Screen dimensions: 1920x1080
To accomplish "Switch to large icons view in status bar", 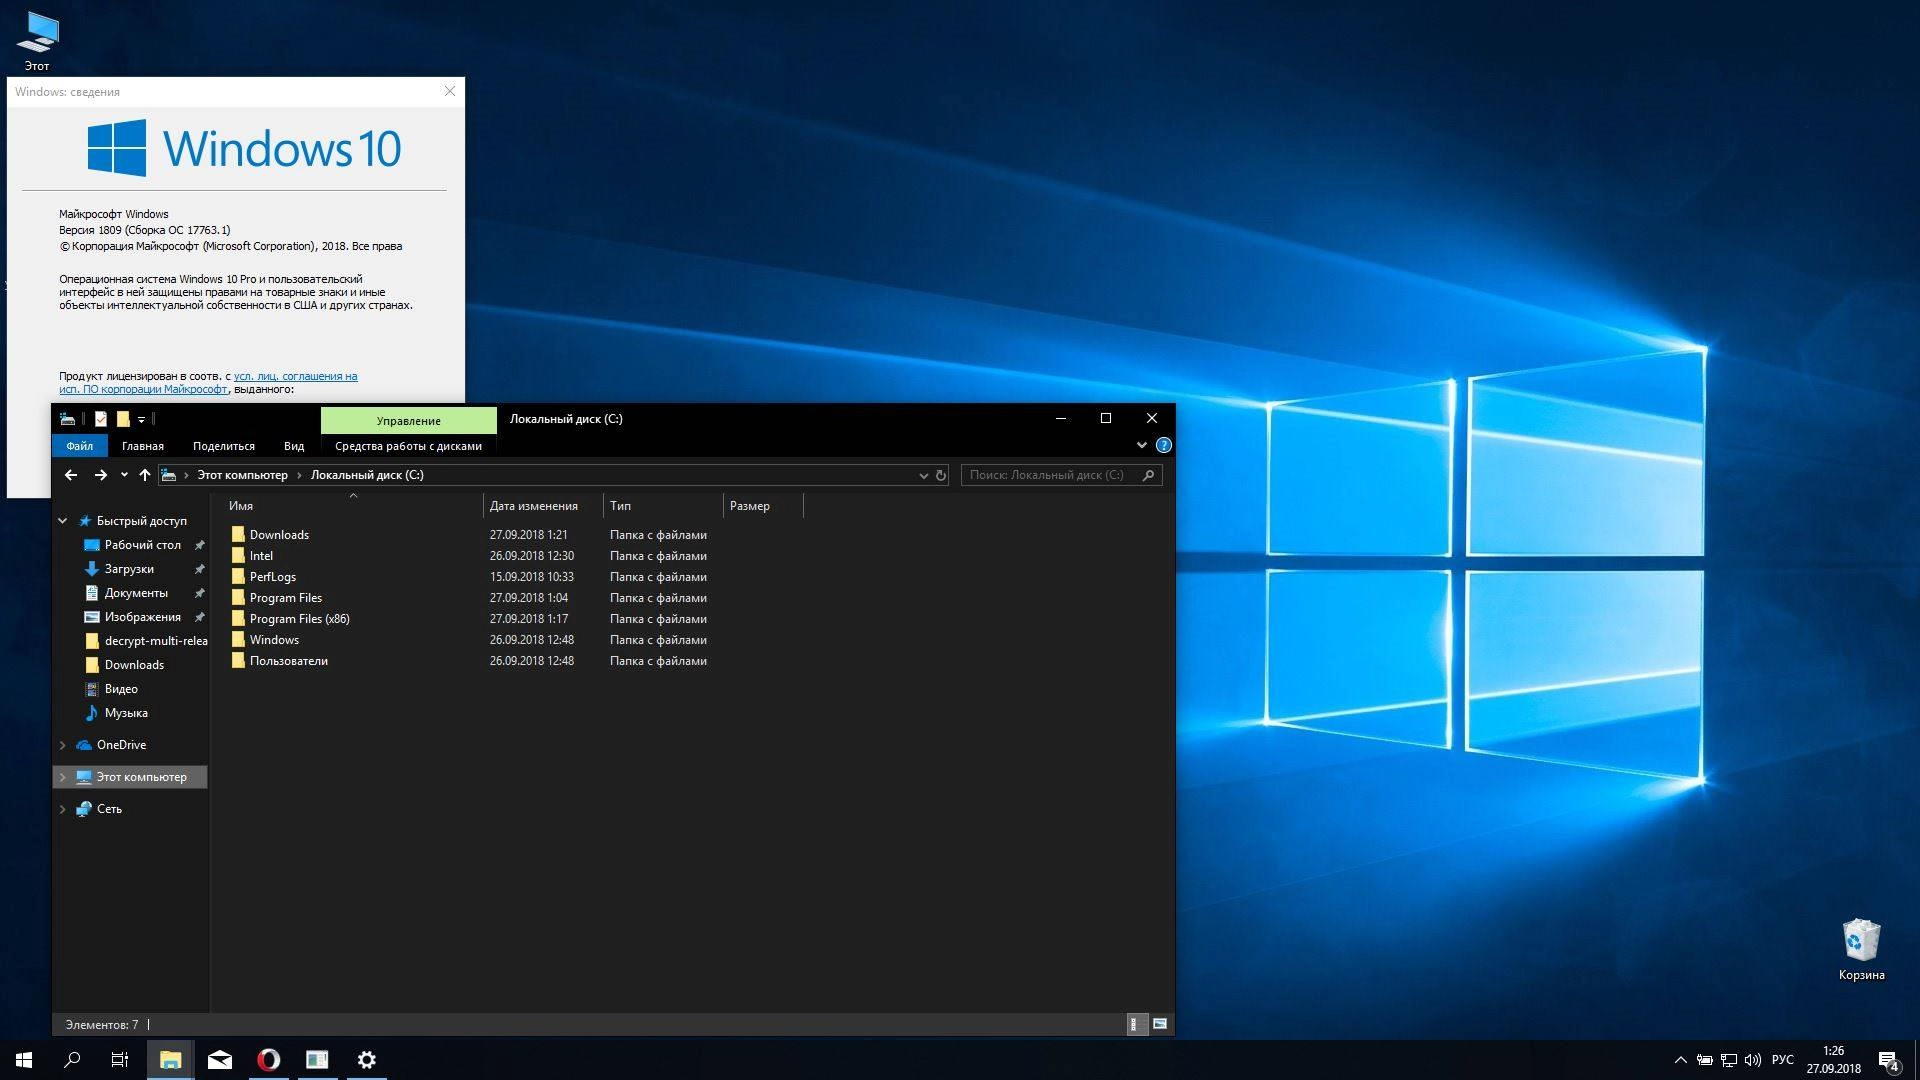I will (1160, 1024).
